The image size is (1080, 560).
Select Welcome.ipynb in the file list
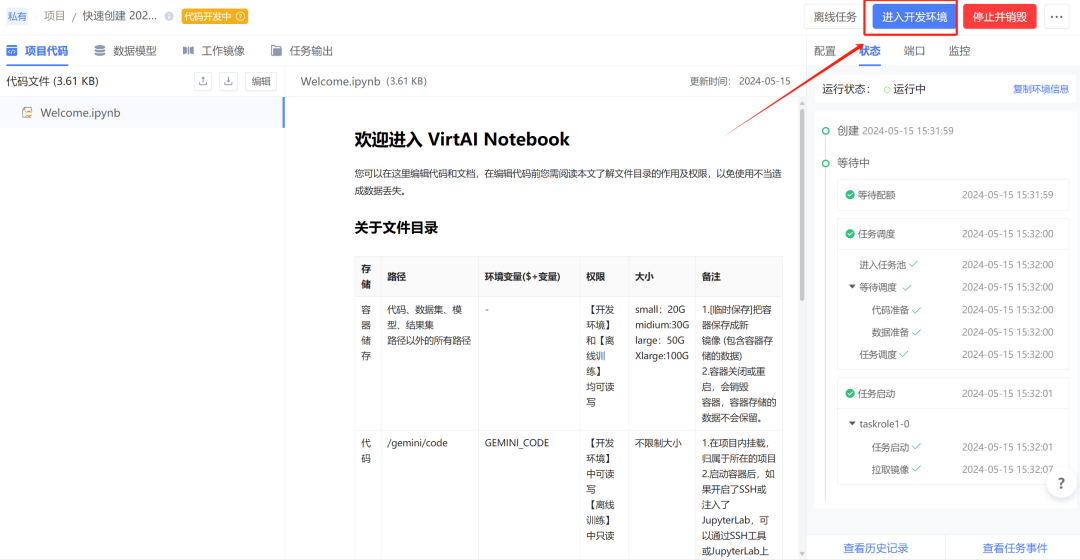pos(142,112)
